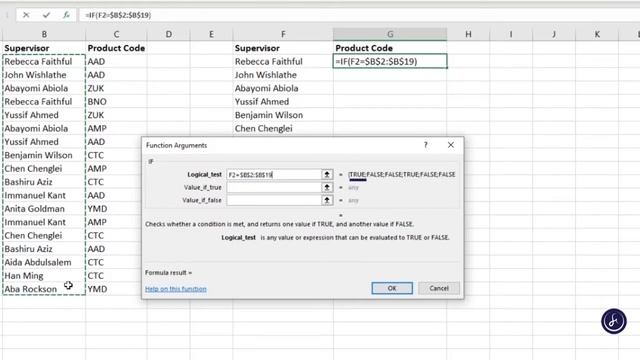This screenshot has width=640, height=360.
Task: Select John Wishlathe in column F
Action: (x=283, y=75)
